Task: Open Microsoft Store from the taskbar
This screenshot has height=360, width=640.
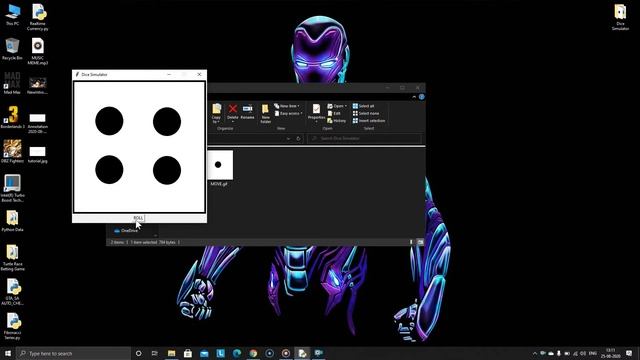Action: point(188,353)
